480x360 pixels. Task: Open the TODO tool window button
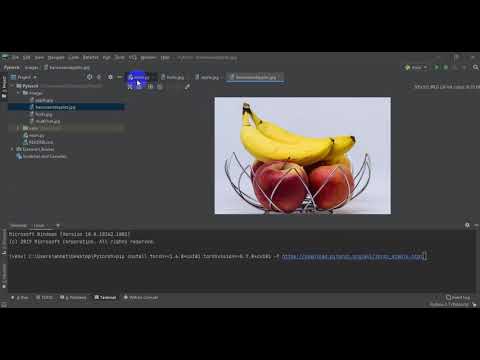point(44,297)
